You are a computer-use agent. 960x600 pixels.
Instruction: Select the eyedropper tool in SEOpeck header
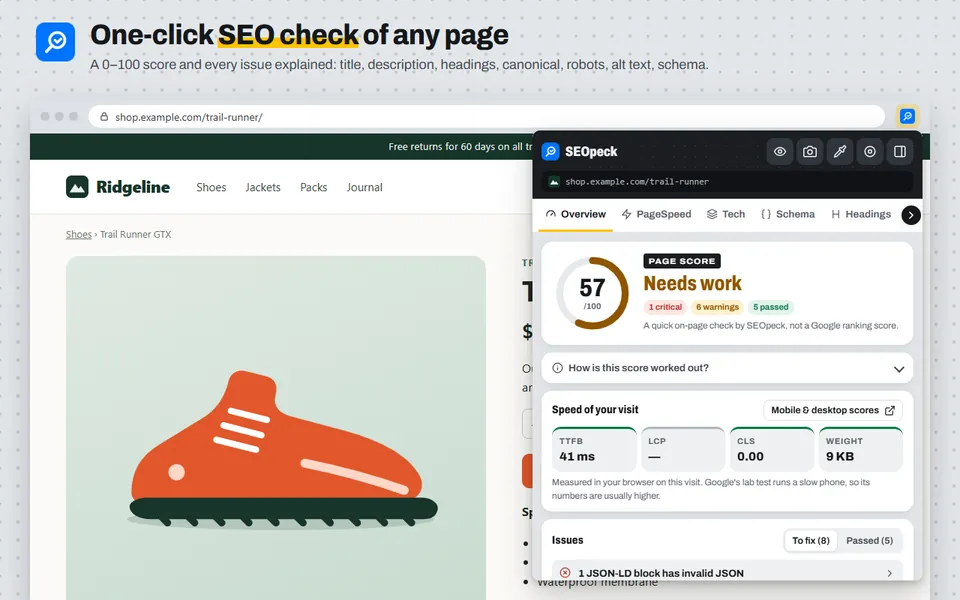tap(839, 152)
